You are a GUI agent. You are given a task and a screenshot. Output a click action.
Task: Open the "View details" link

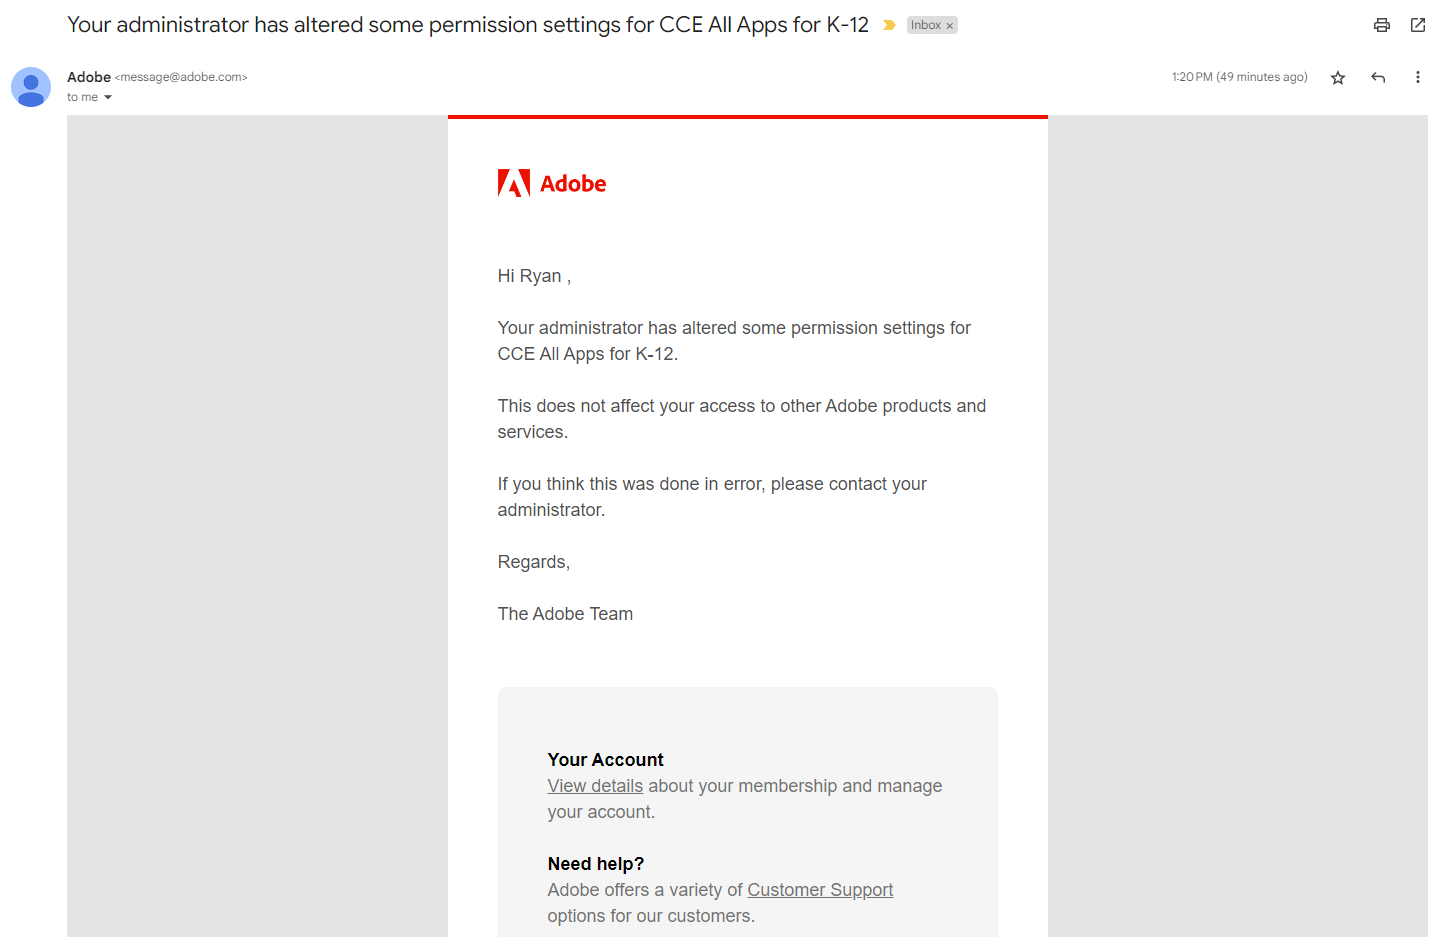tap(595, 786)
